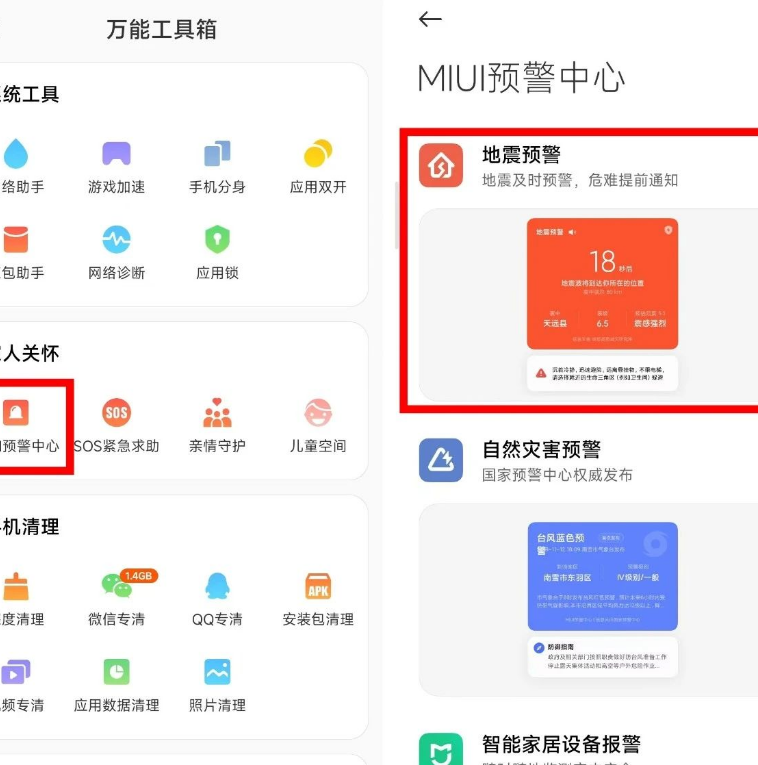758x765 pixels.
Task: Open the 频专清 video cleaner icon
Action: [x=16, y=672]
